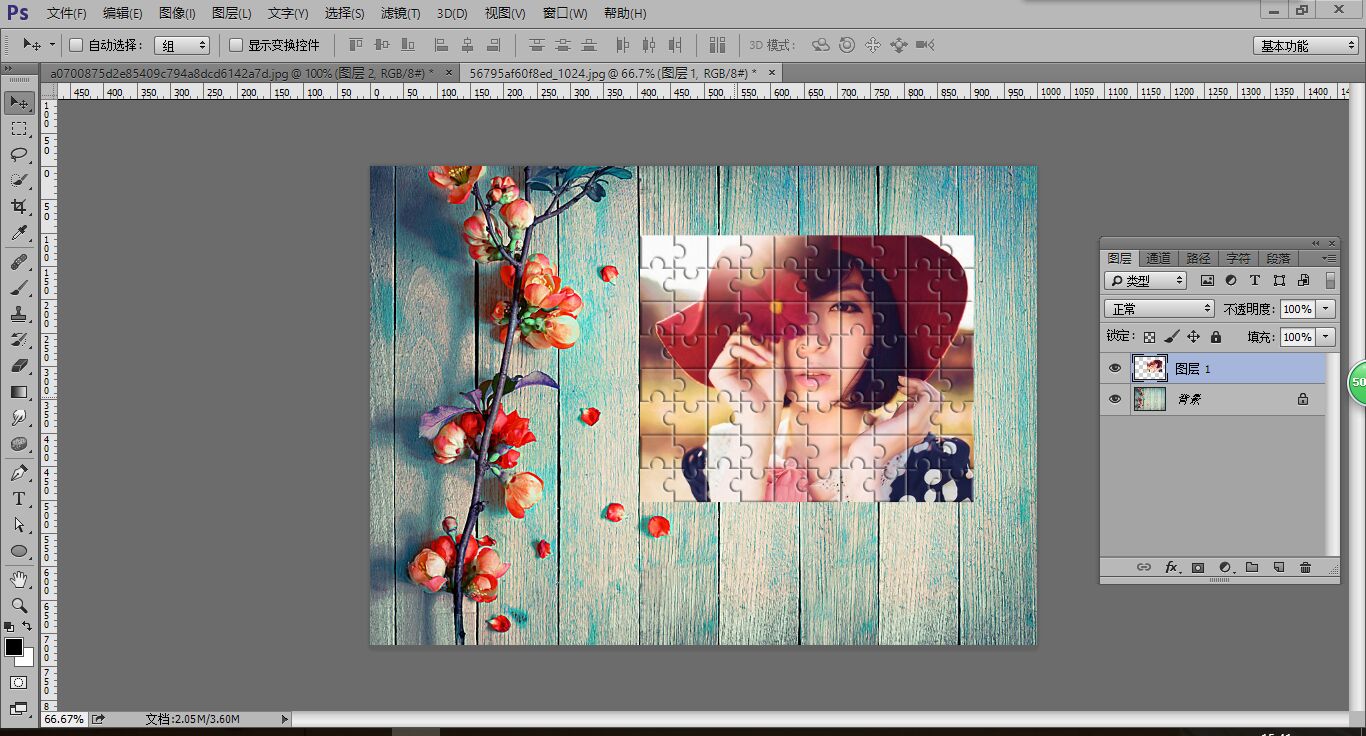The image size is (1366, 736).
Task: Expand the 基本功能 workspace dropdown
Action: 1305,46
